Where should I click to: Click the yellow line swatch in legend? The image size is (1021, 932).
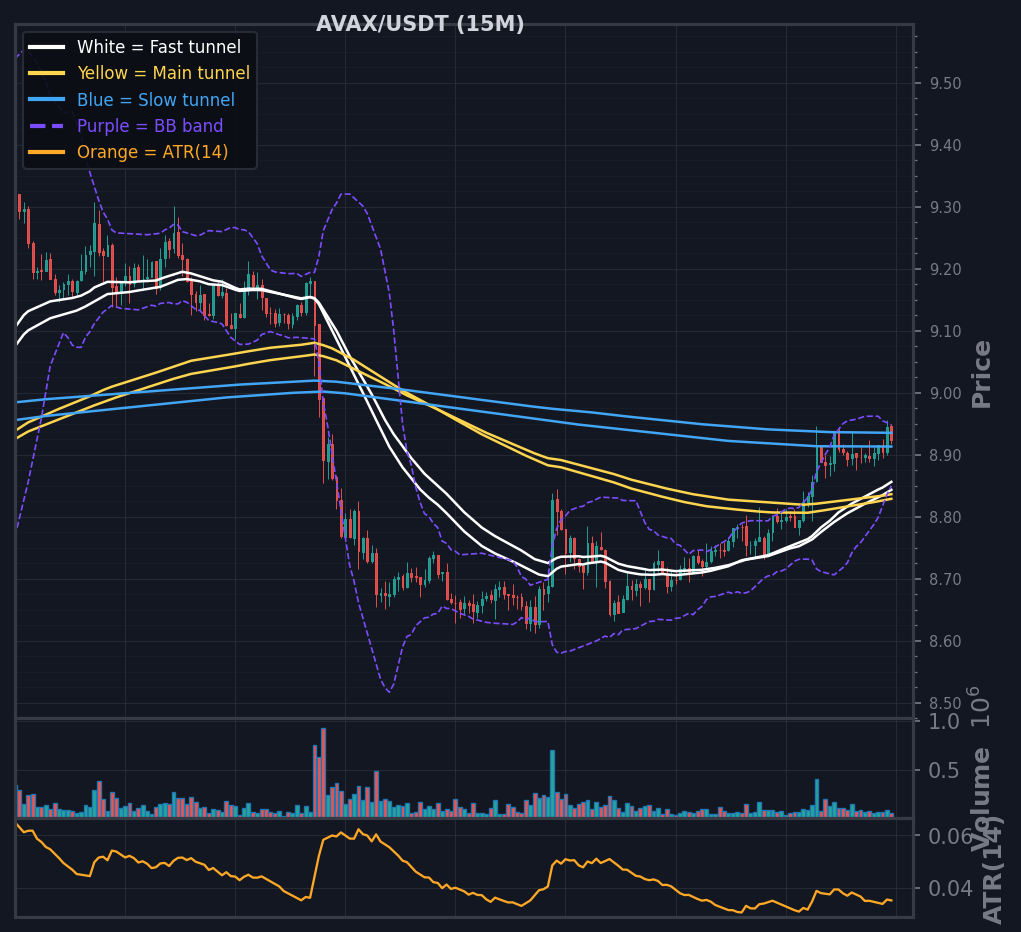pyautogui.click(x=47, y=73)
